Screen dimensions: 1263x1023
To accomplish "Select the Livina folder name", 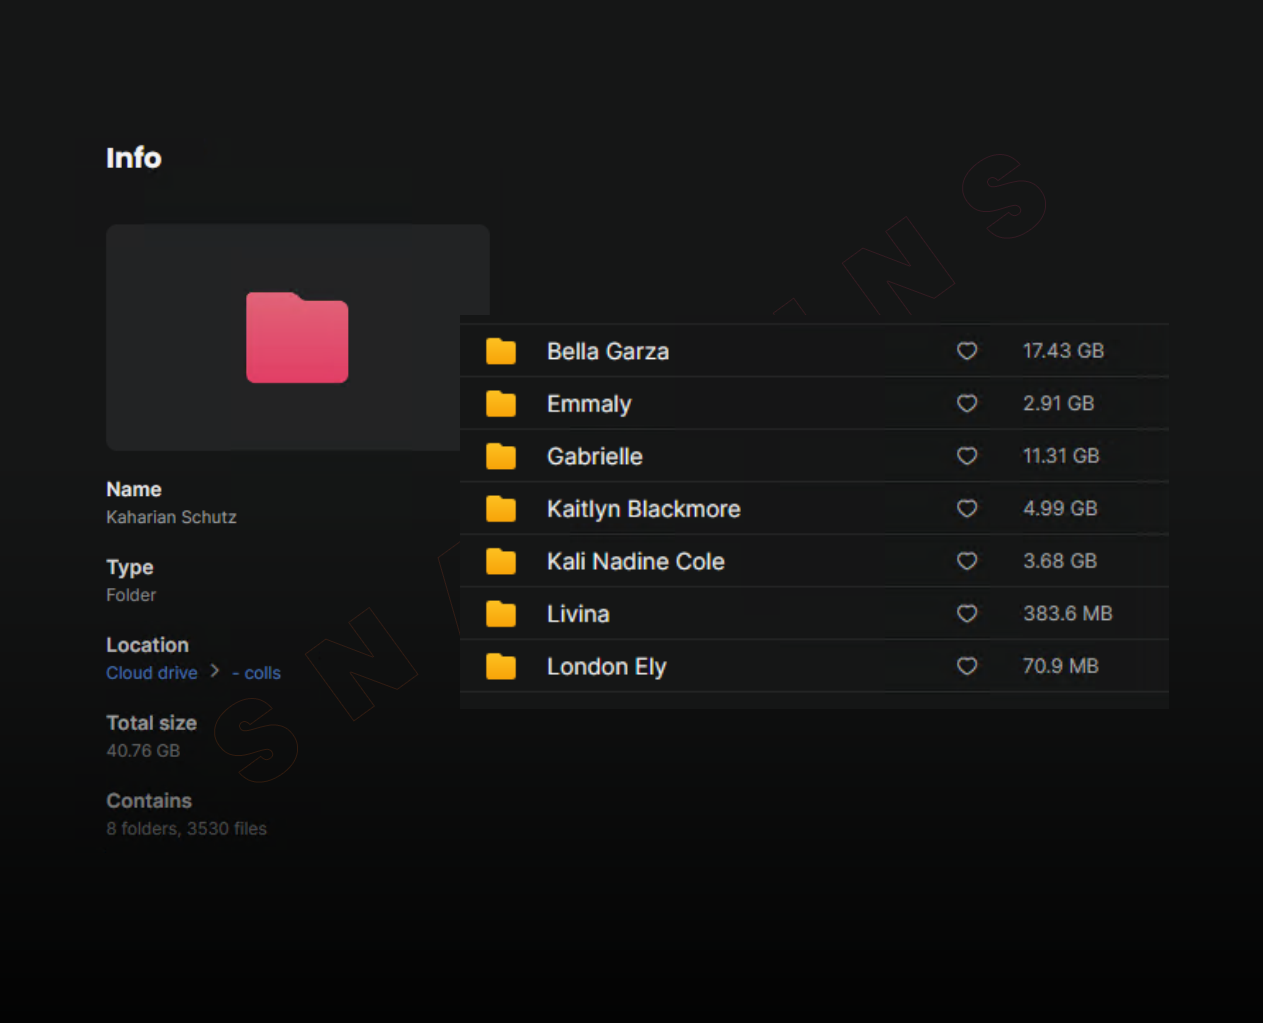I will tap(578, 614).
